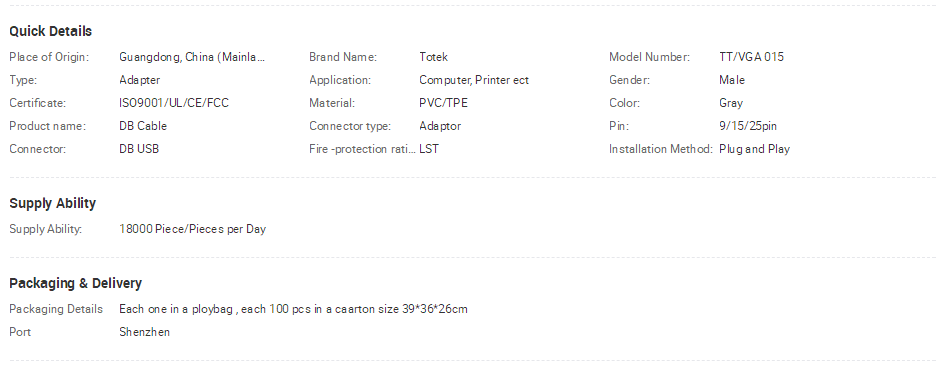
Task: Click the Quick Details heading
Action: (50, 32)
